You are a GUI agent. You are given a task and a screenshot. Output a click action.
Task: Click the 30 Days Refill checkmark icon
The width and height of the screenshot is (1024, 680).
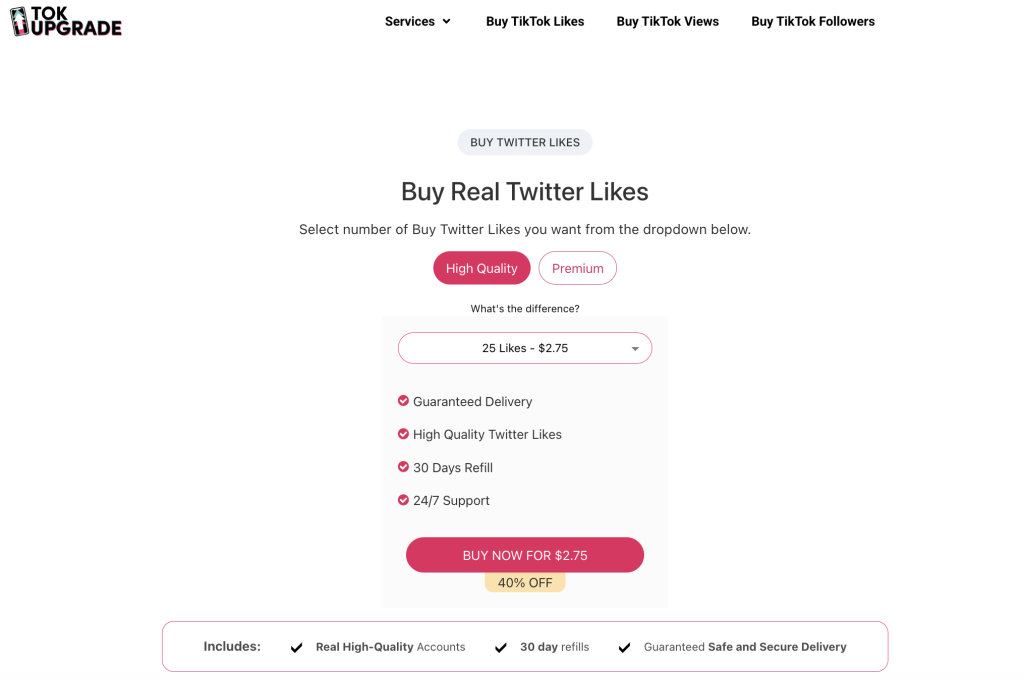pos(403,466)
